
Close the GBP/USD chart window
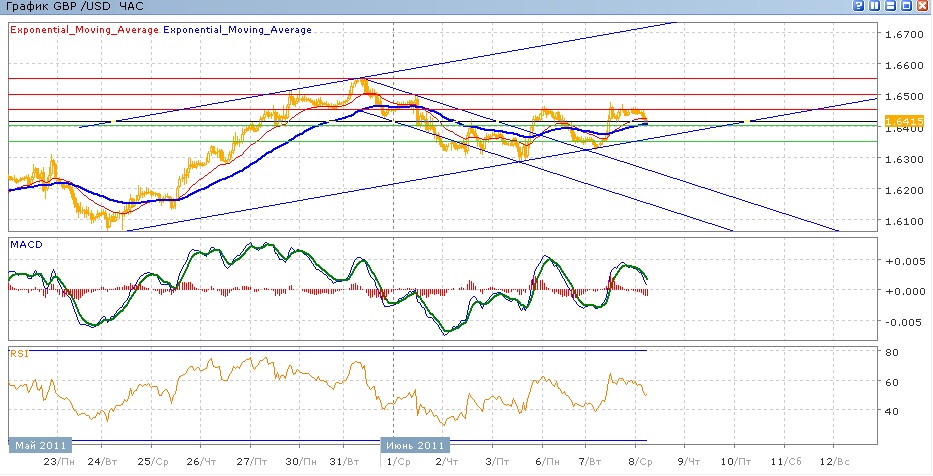coord(923,6)
